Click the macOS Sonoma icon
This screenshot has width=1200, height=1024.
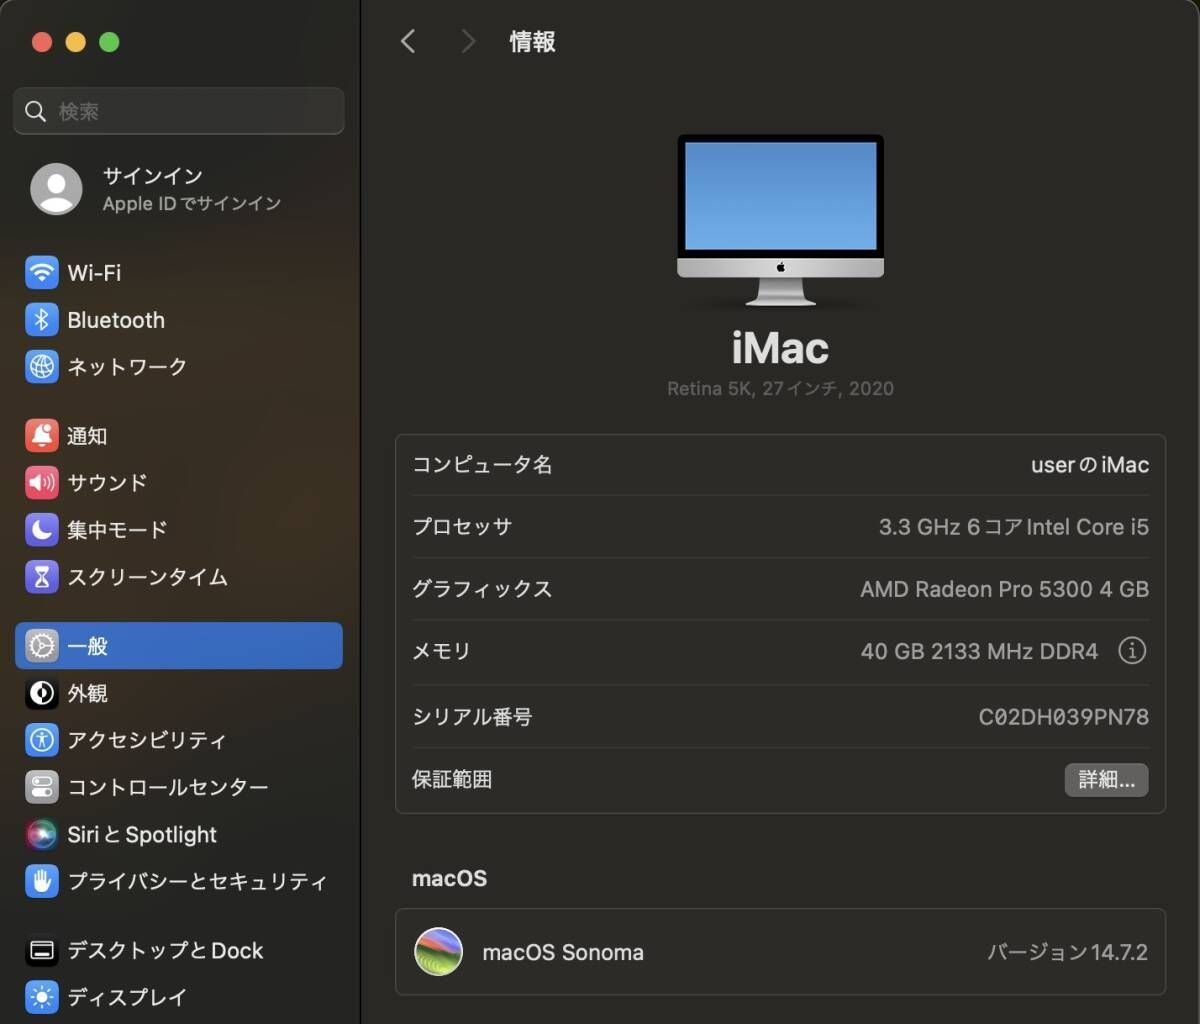(438, 951)
